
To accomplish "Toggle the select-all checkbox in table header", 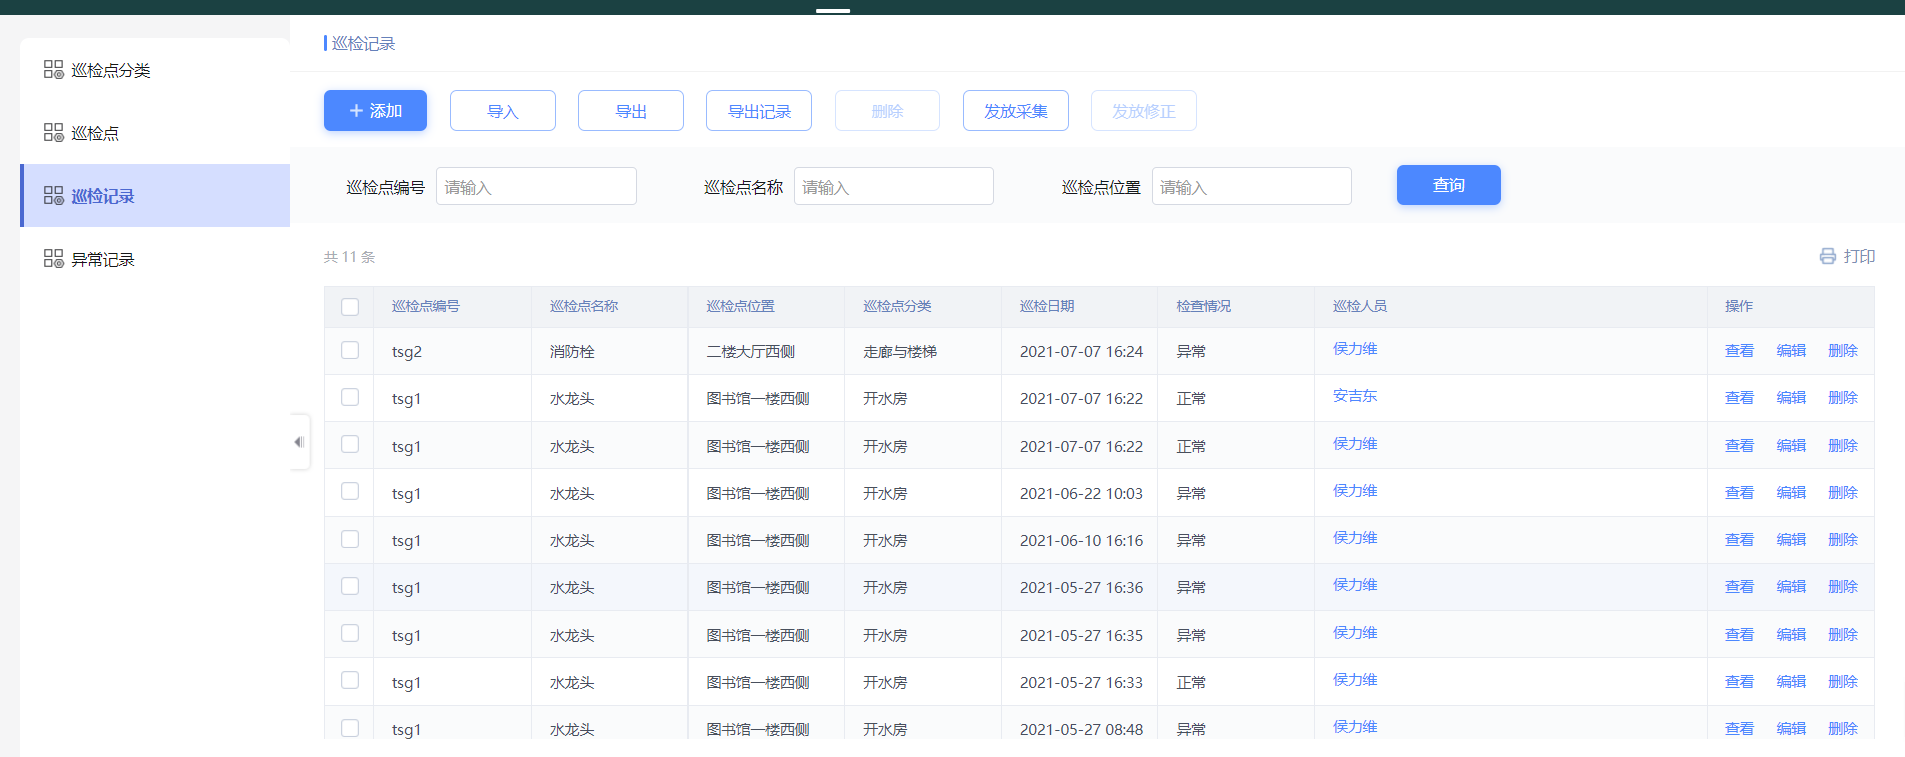I will [x=350, y=307].
